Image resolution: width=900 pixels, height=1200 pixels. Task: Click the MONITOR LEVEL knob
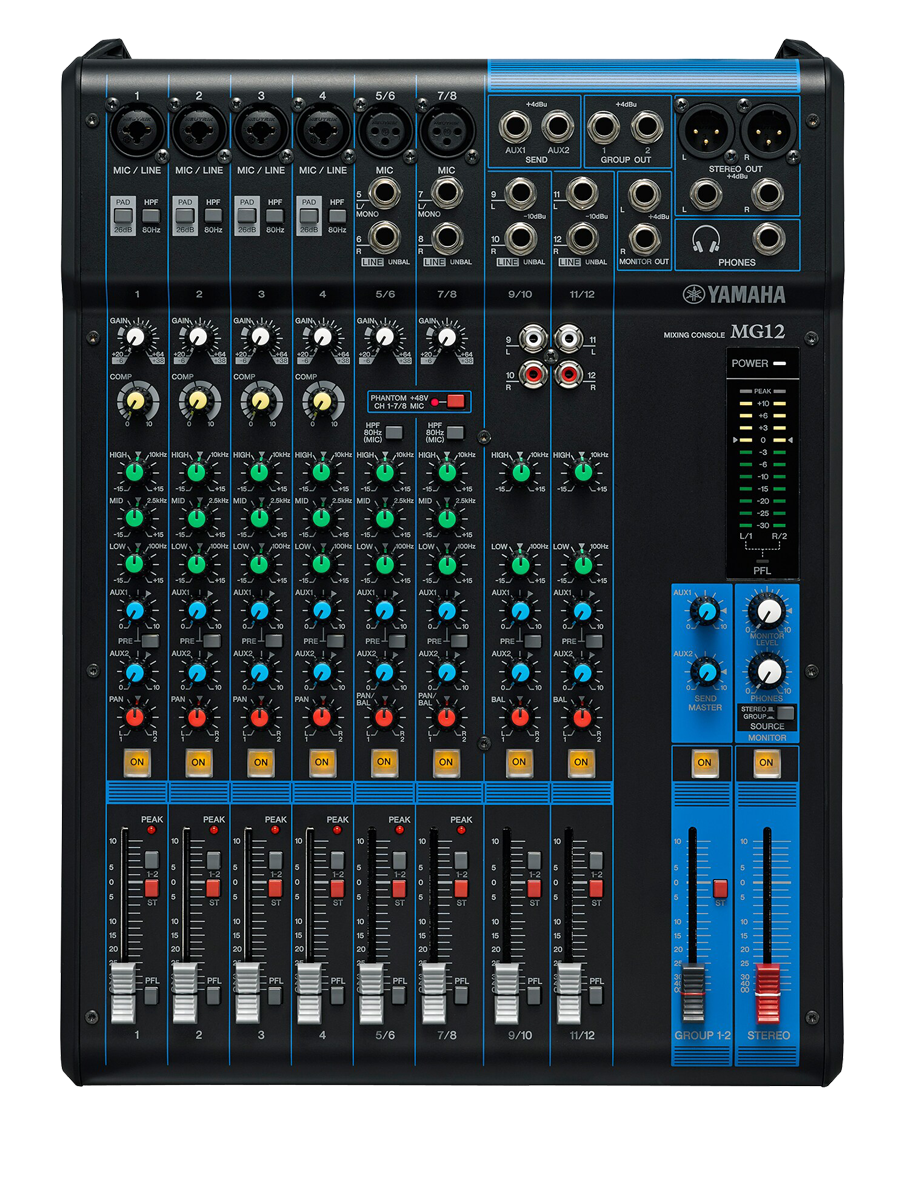(x=767, y=611)
